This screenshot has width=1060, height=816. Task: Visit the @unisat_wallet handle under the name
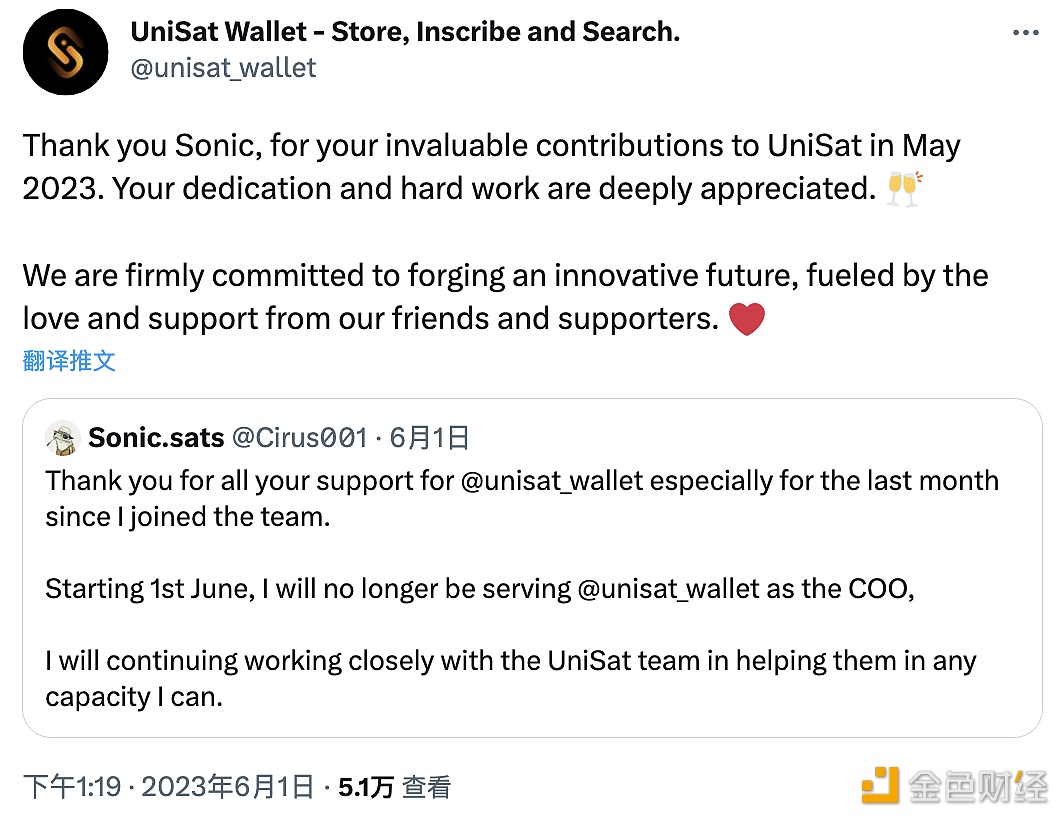pyautogui.click(x=223, y=67)
